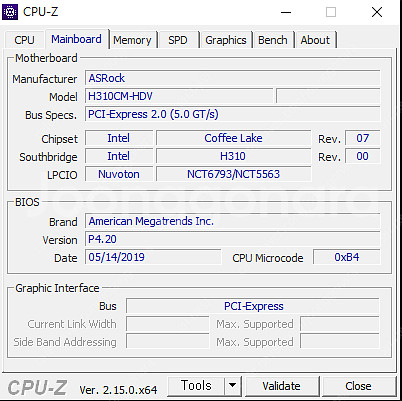Image resolution: width=402 pixels, height=401 pixels.
Task: Click the Current Link Width empty field
Action: tap(168, 324)
